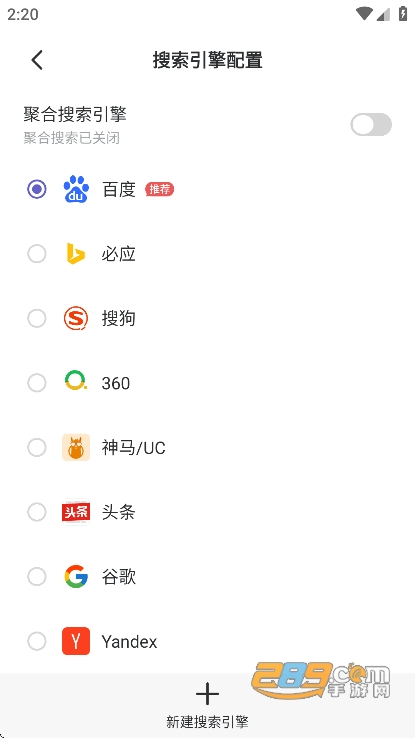Tap the Google G logo icon
The image size is (415, 738).
pos(76,577)
